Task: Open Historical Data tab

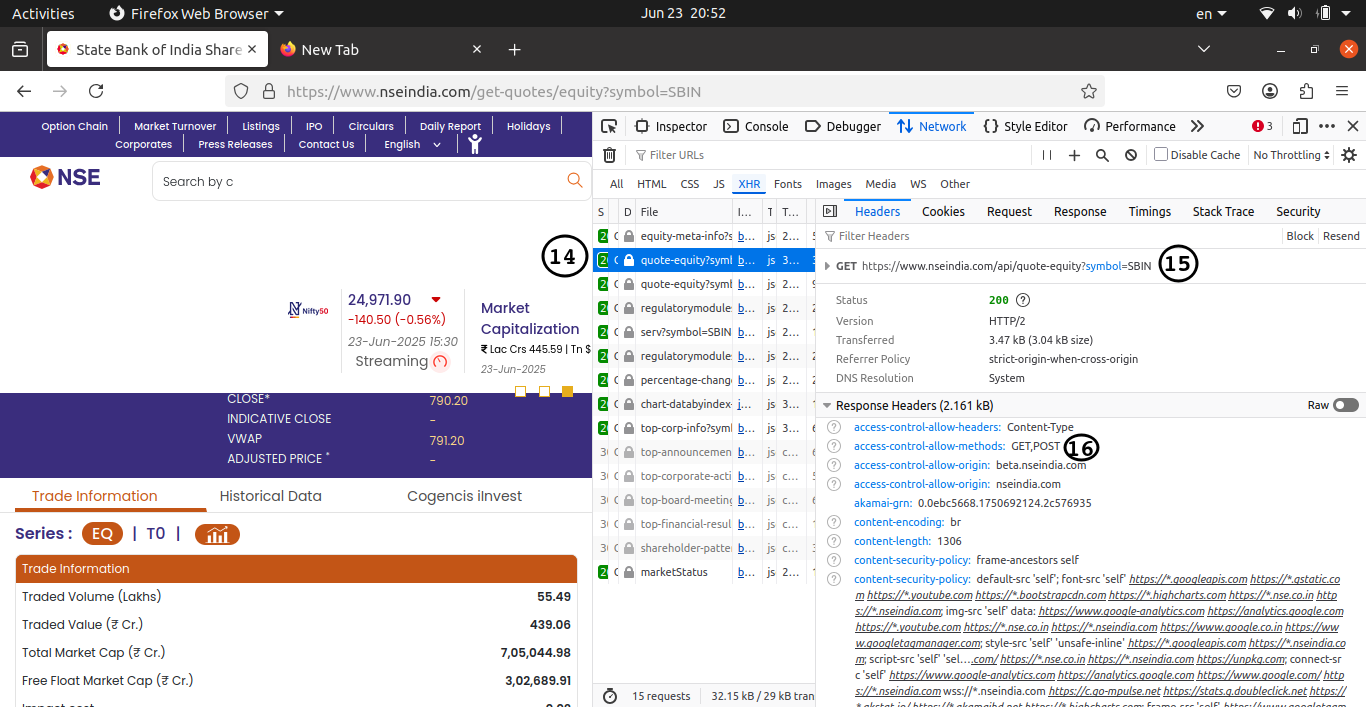Action: click(271, 496)
